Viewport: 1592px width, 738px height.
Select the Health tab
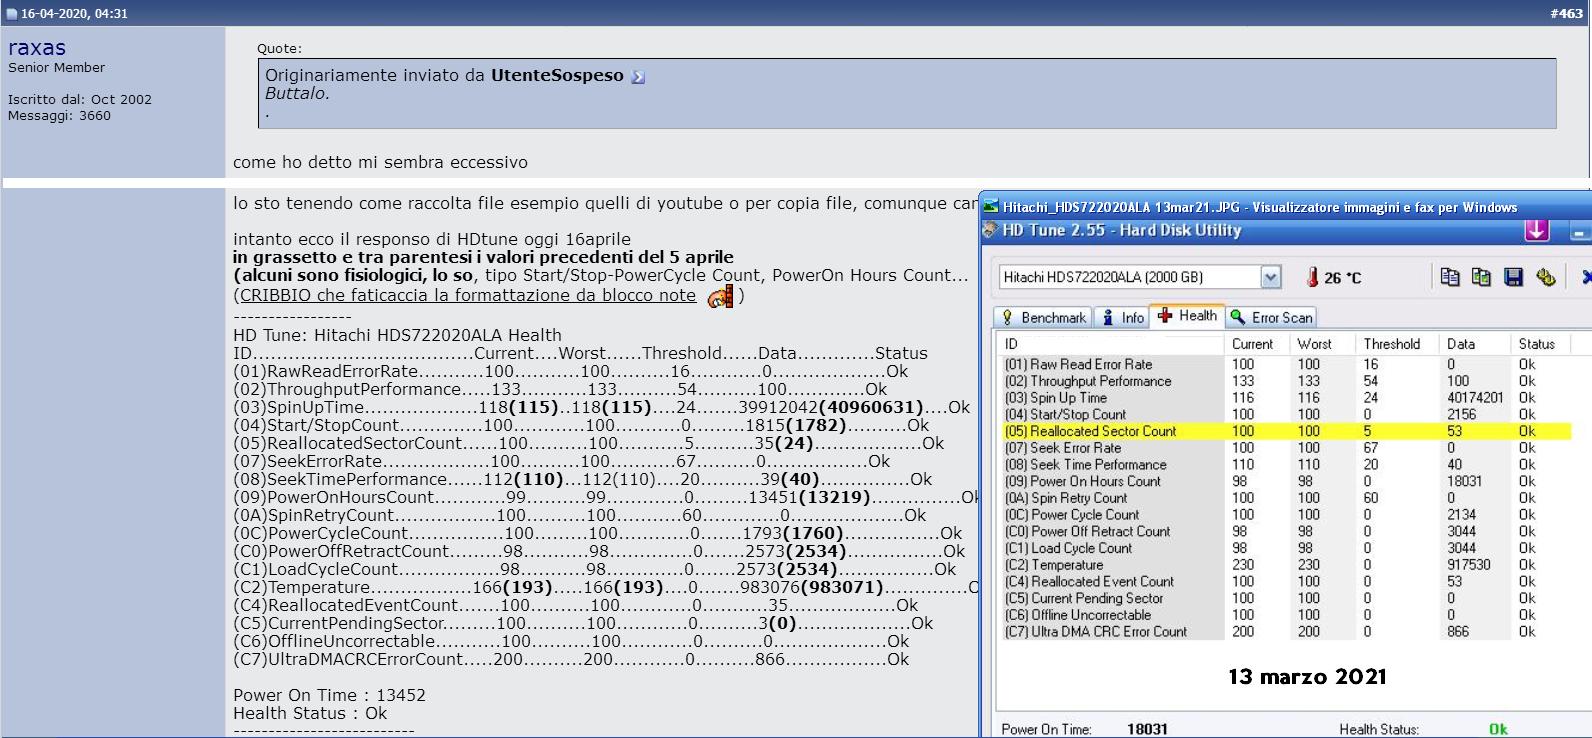(1187, 316)
